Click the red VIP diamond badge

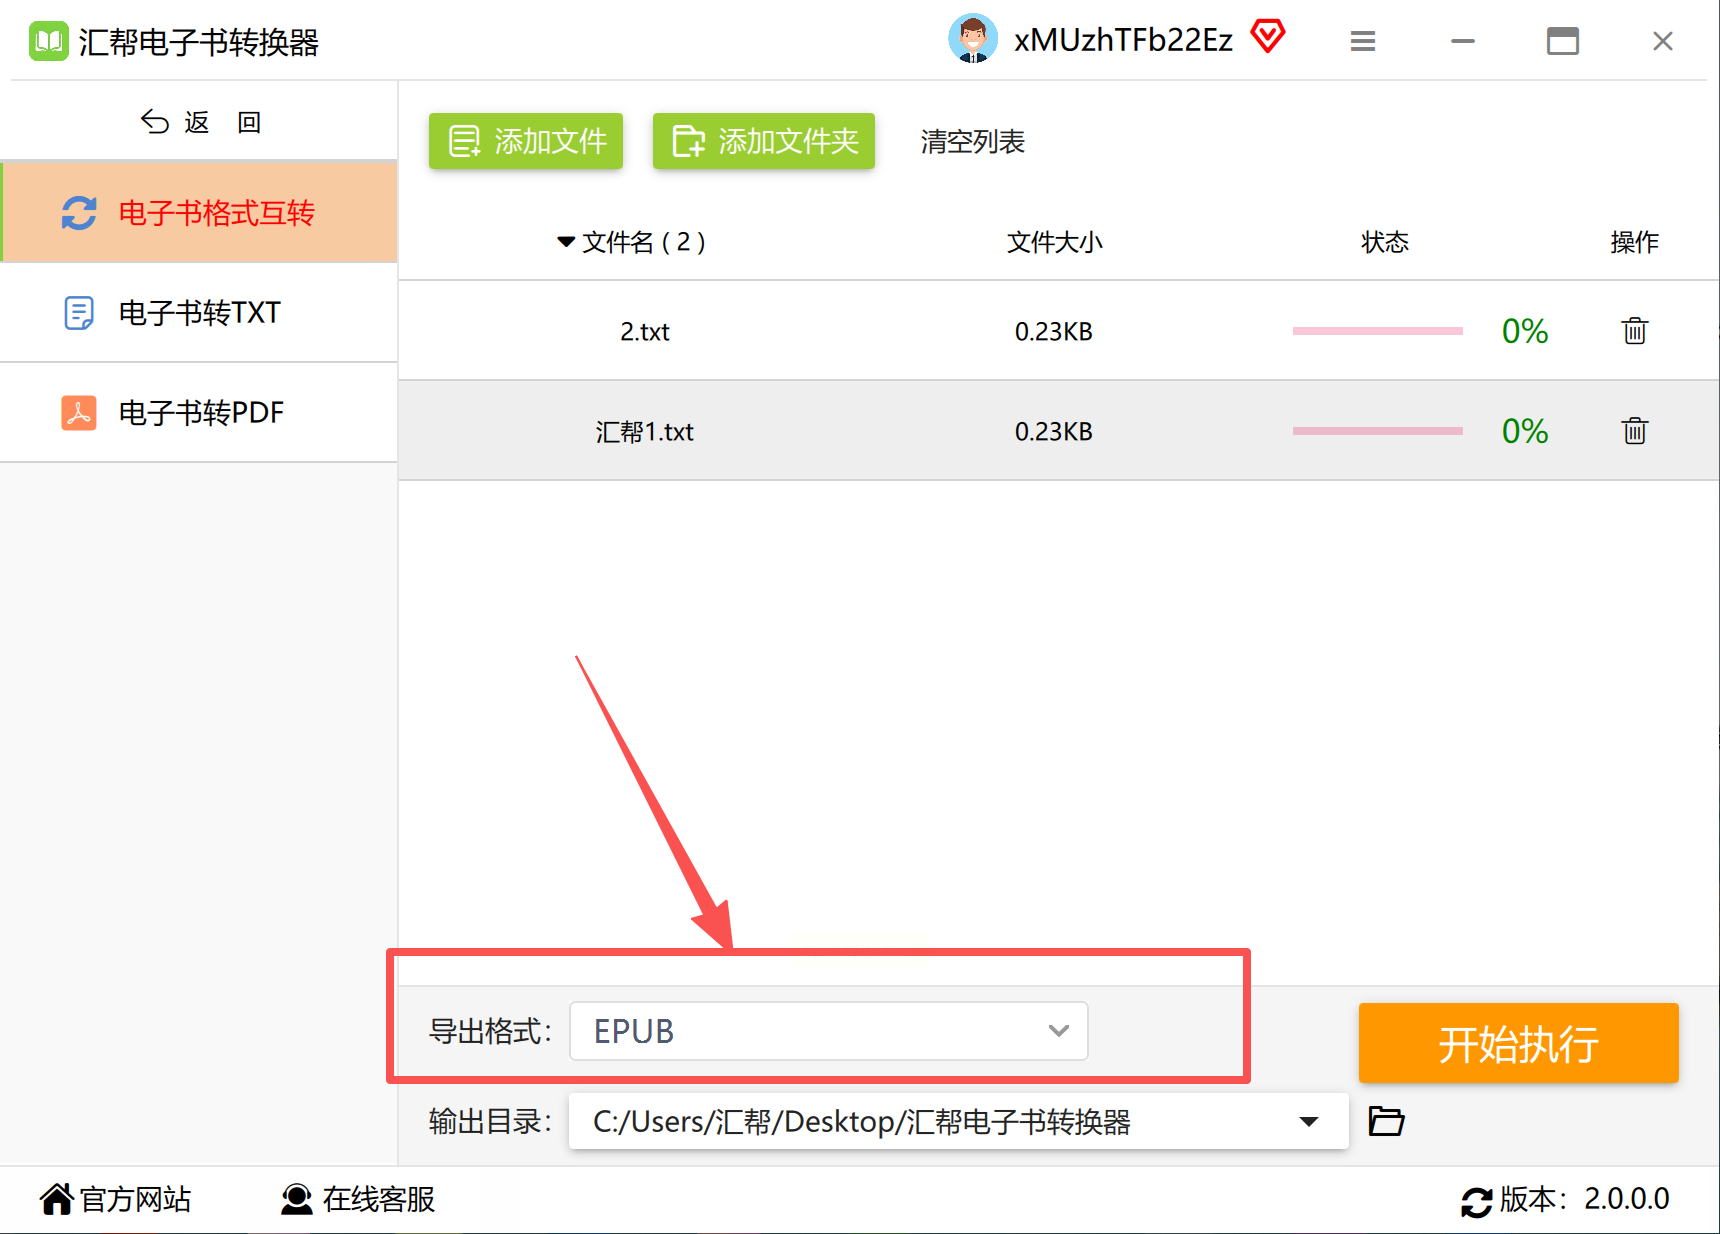1268,37
